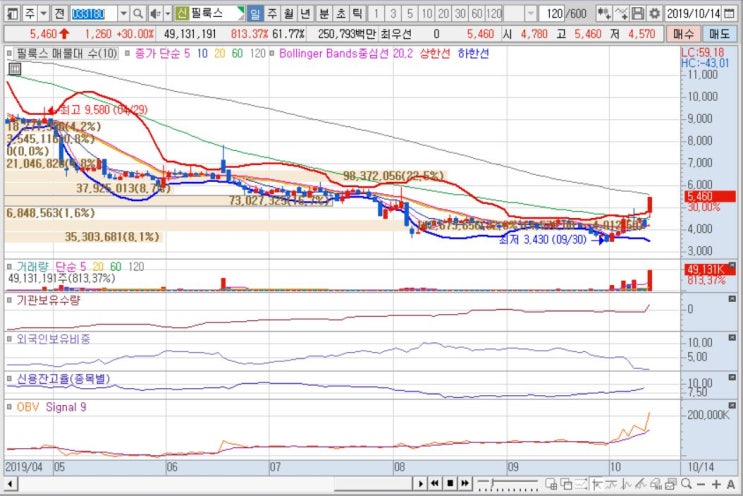The image size is (743, 496).
Task: Click the magnifier zoom tool in bottom toolbar
Action: tap(686, 484)
